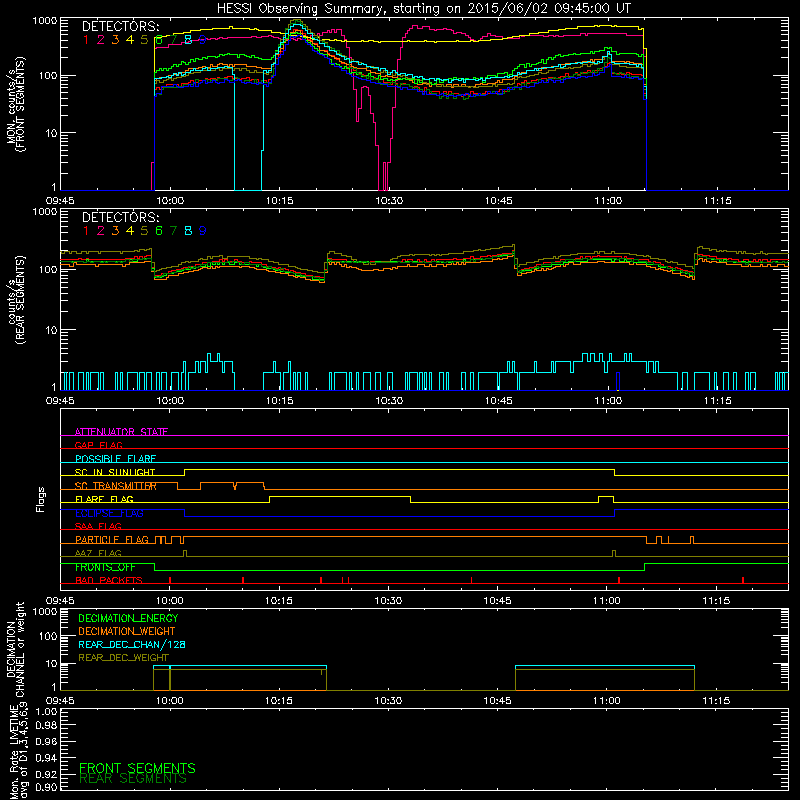Click blue detector 9 in the rear segments legend
This screenshot has width=800, height=800.
tap(203, 231)
